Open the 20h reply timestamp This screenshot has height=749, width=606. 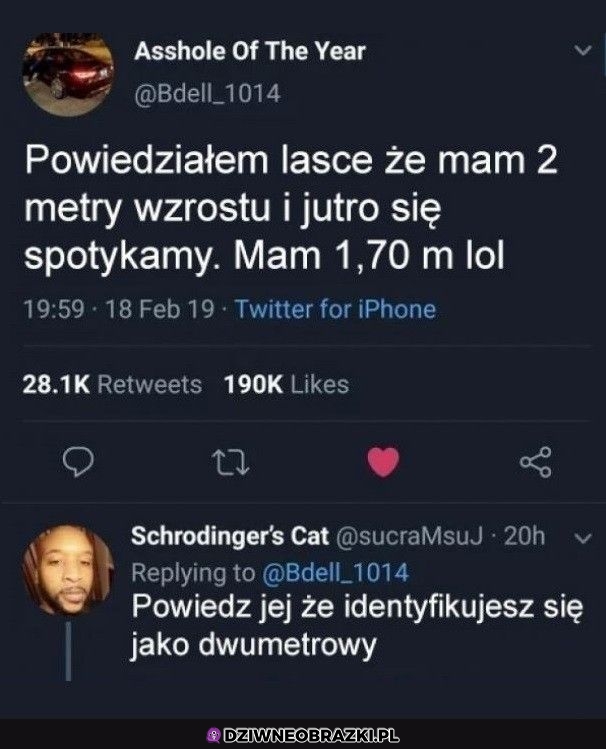coord(524,536)
